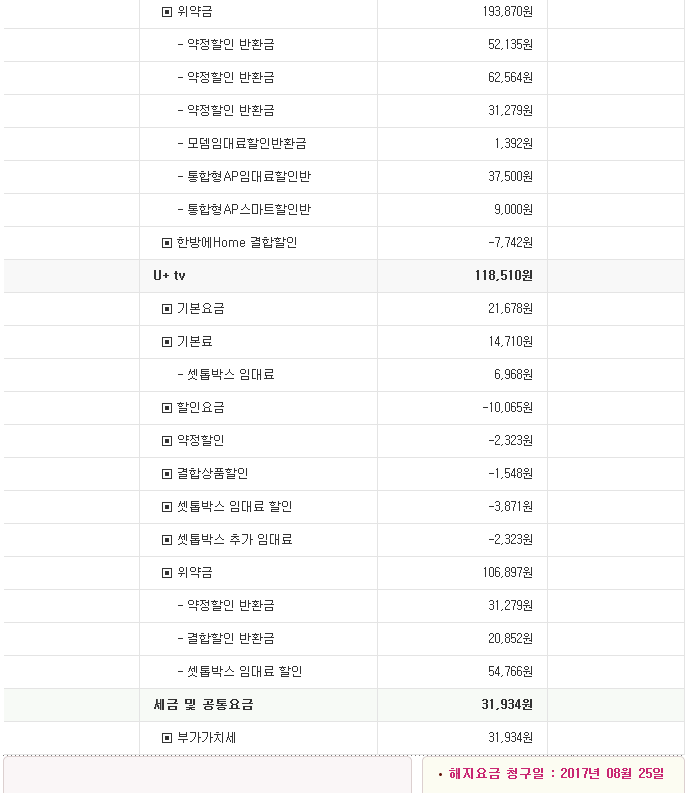Click the U+ tv total amount 118,510원

[504, 276]
